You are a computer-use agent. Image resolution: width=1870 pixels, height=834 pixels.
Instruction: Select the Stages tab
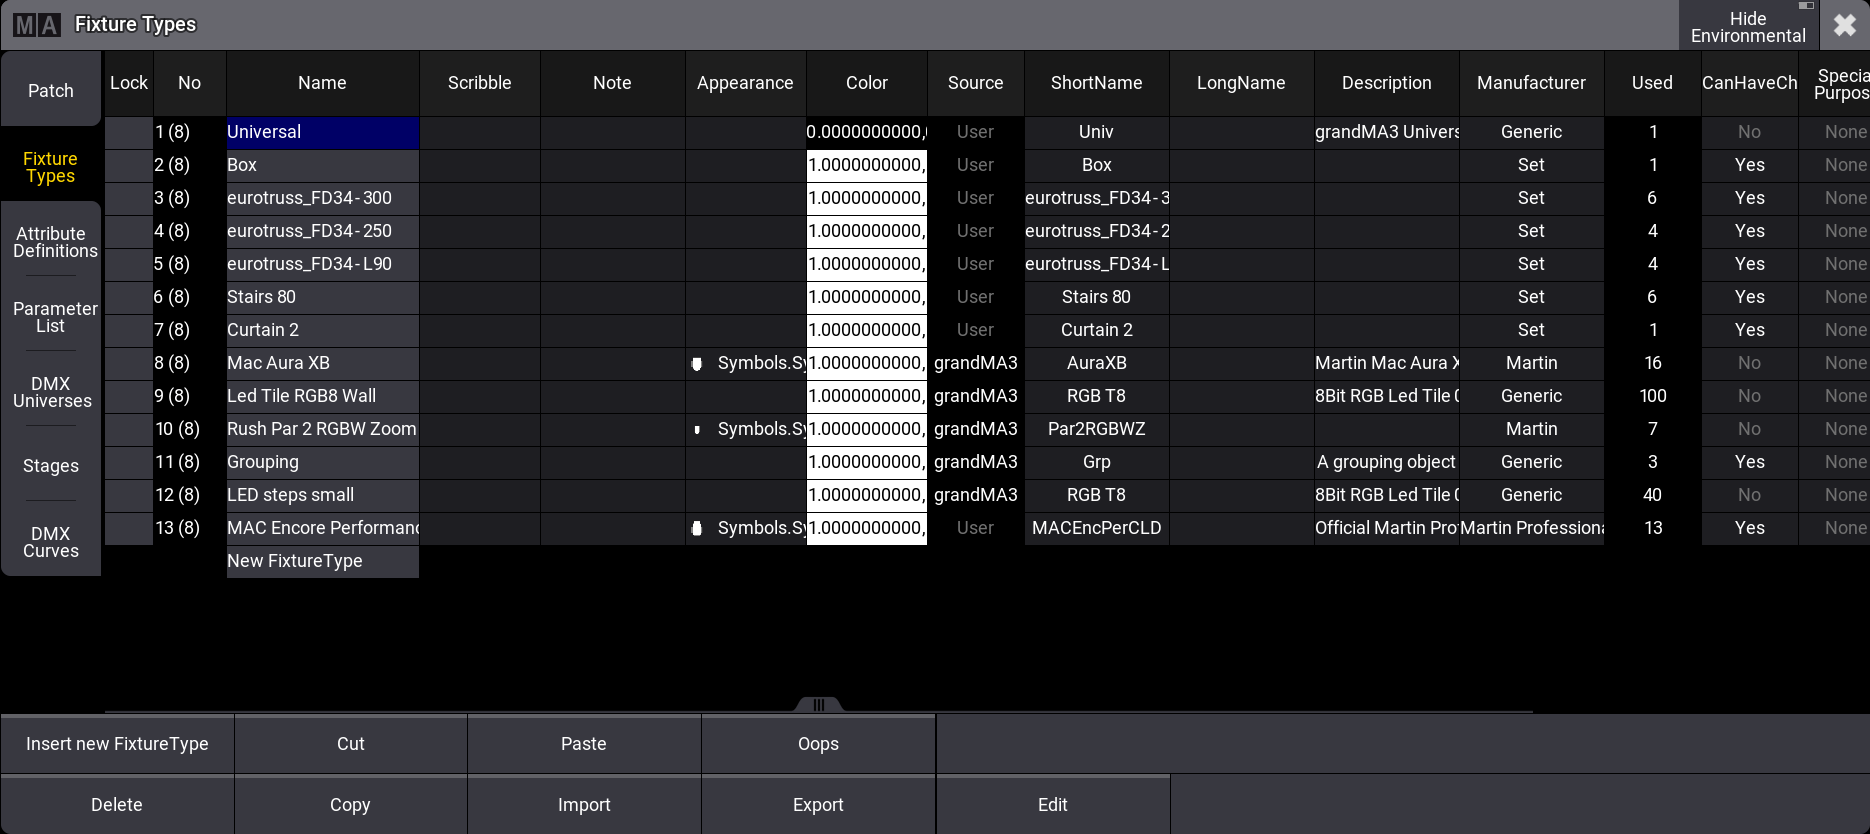click(x=51, y=466)
